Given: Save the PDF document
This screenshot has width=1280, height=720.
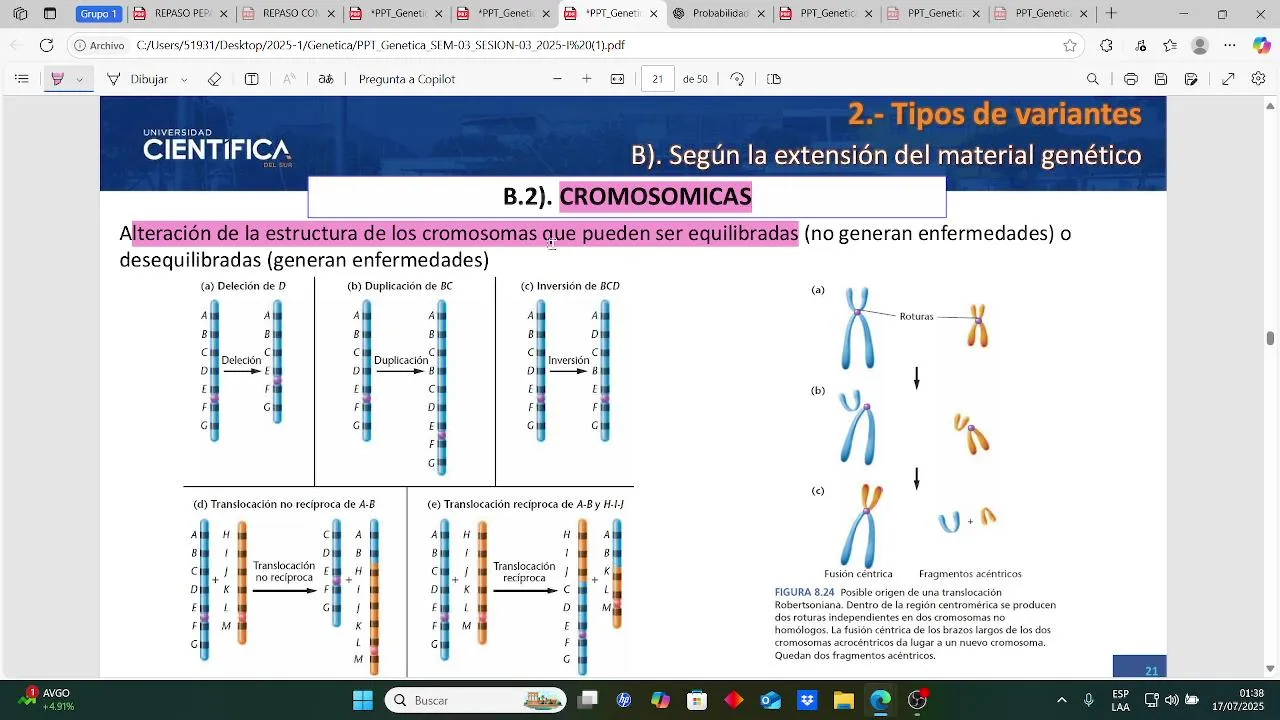Looking at the screenshot, I should coord(1161,79).
